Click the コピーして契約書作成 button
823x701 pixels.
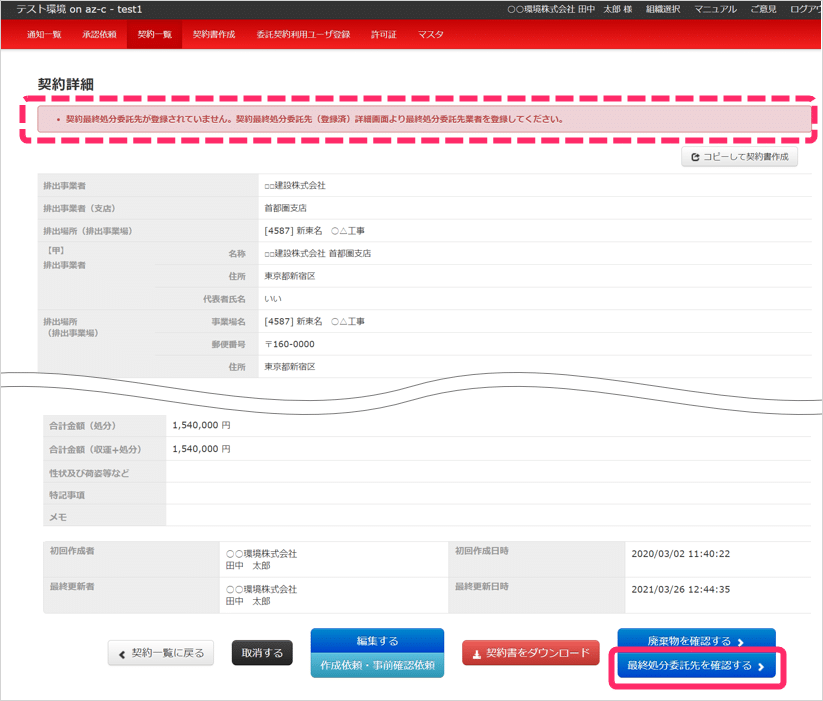click(739, 157)
